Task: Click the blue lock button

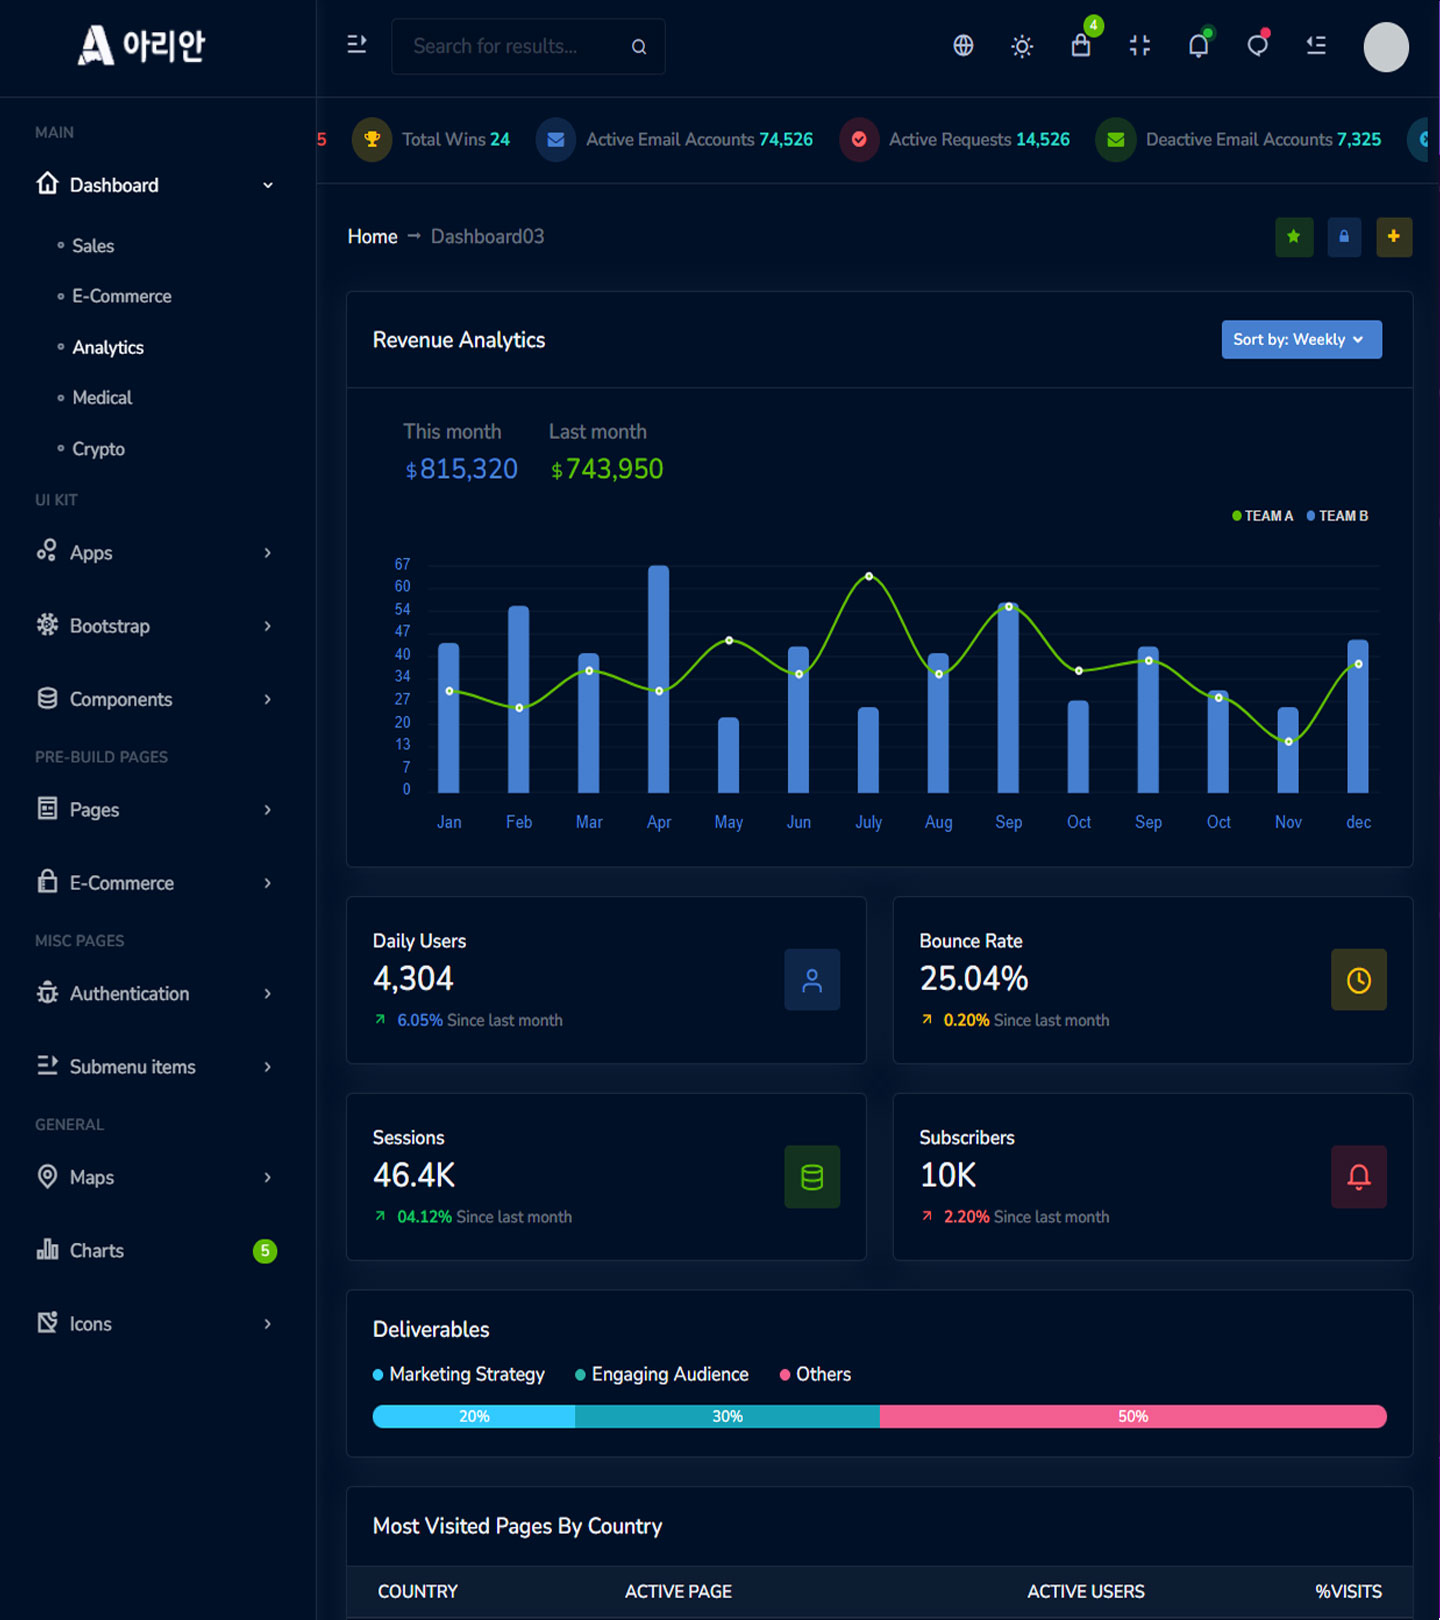Action: click(1344, 237)
